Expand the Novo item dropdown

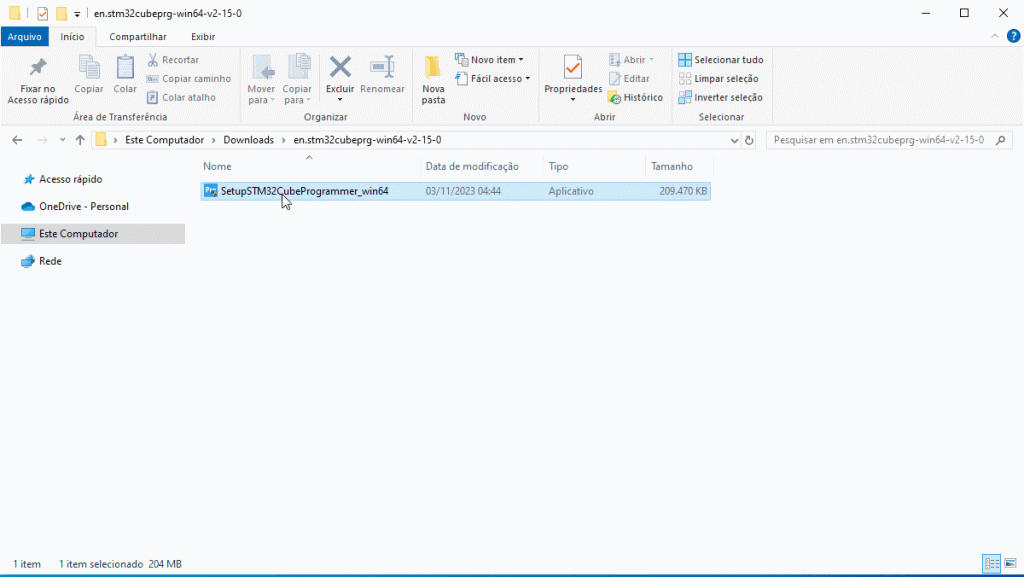490,59
